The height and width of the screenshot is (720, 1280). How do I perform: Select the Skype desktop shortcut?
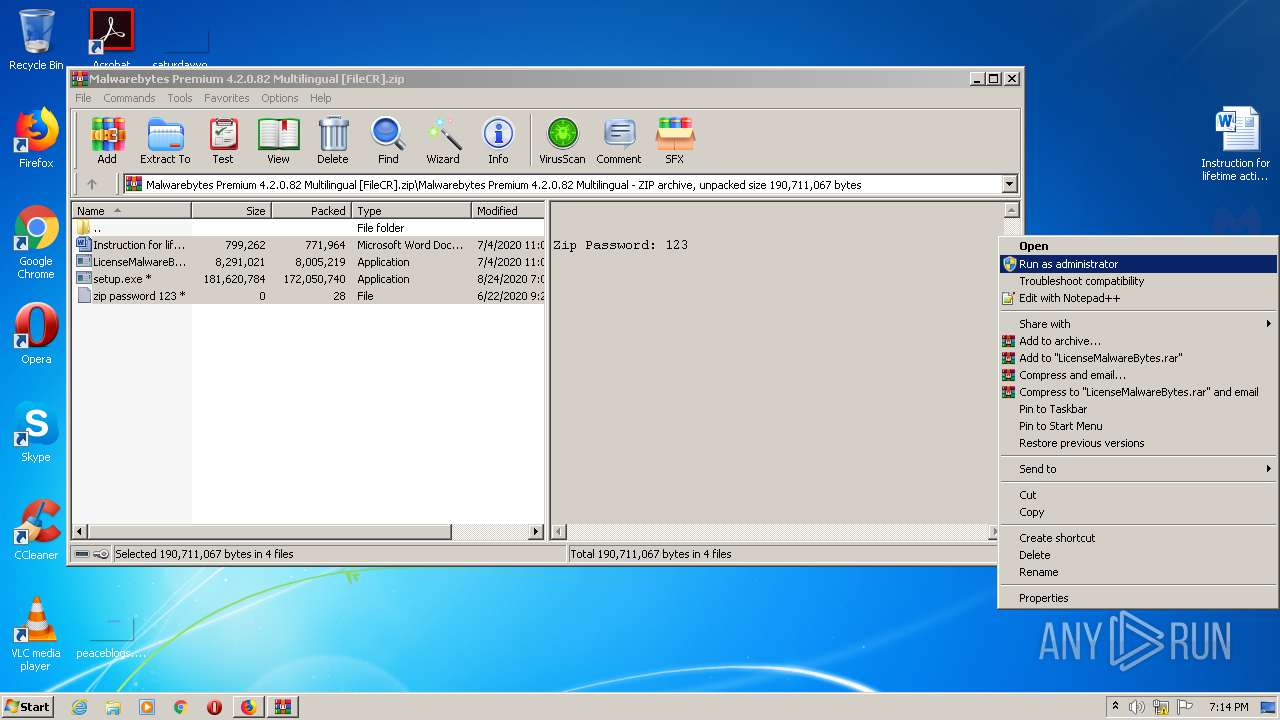36,432
